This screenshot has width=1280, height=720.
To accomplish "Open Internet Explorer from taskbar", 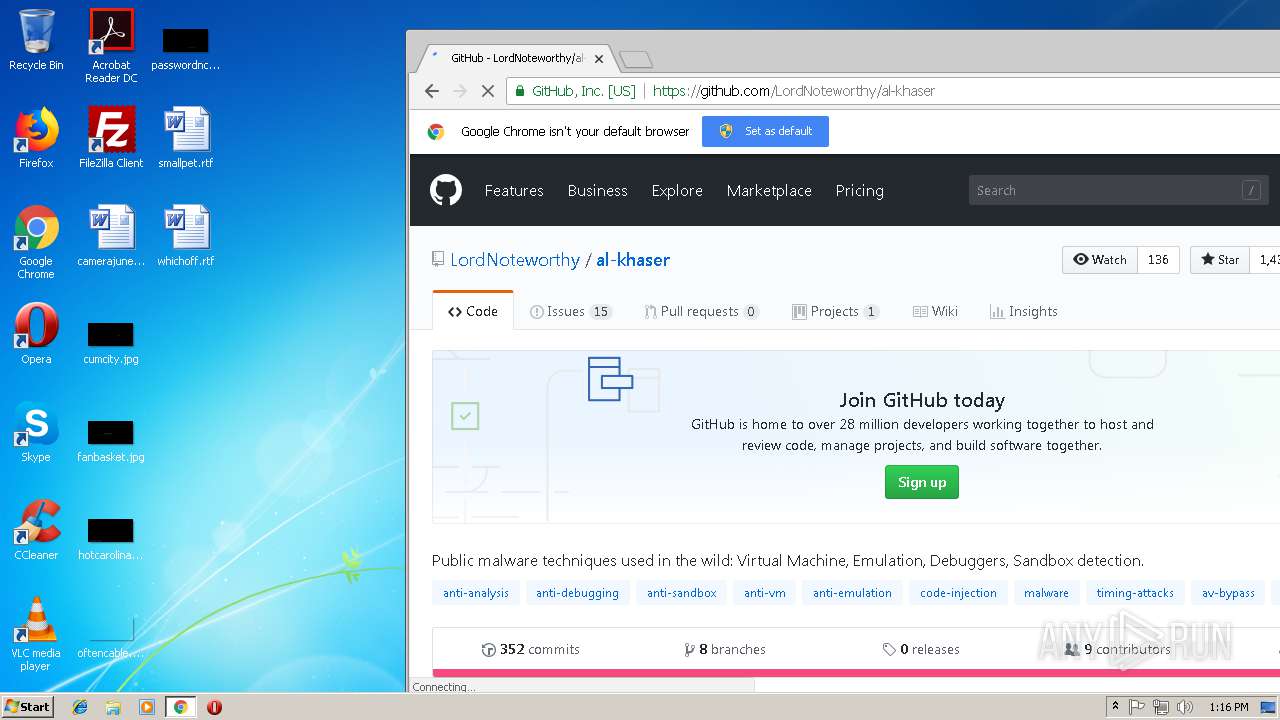I will click(80, 707).
